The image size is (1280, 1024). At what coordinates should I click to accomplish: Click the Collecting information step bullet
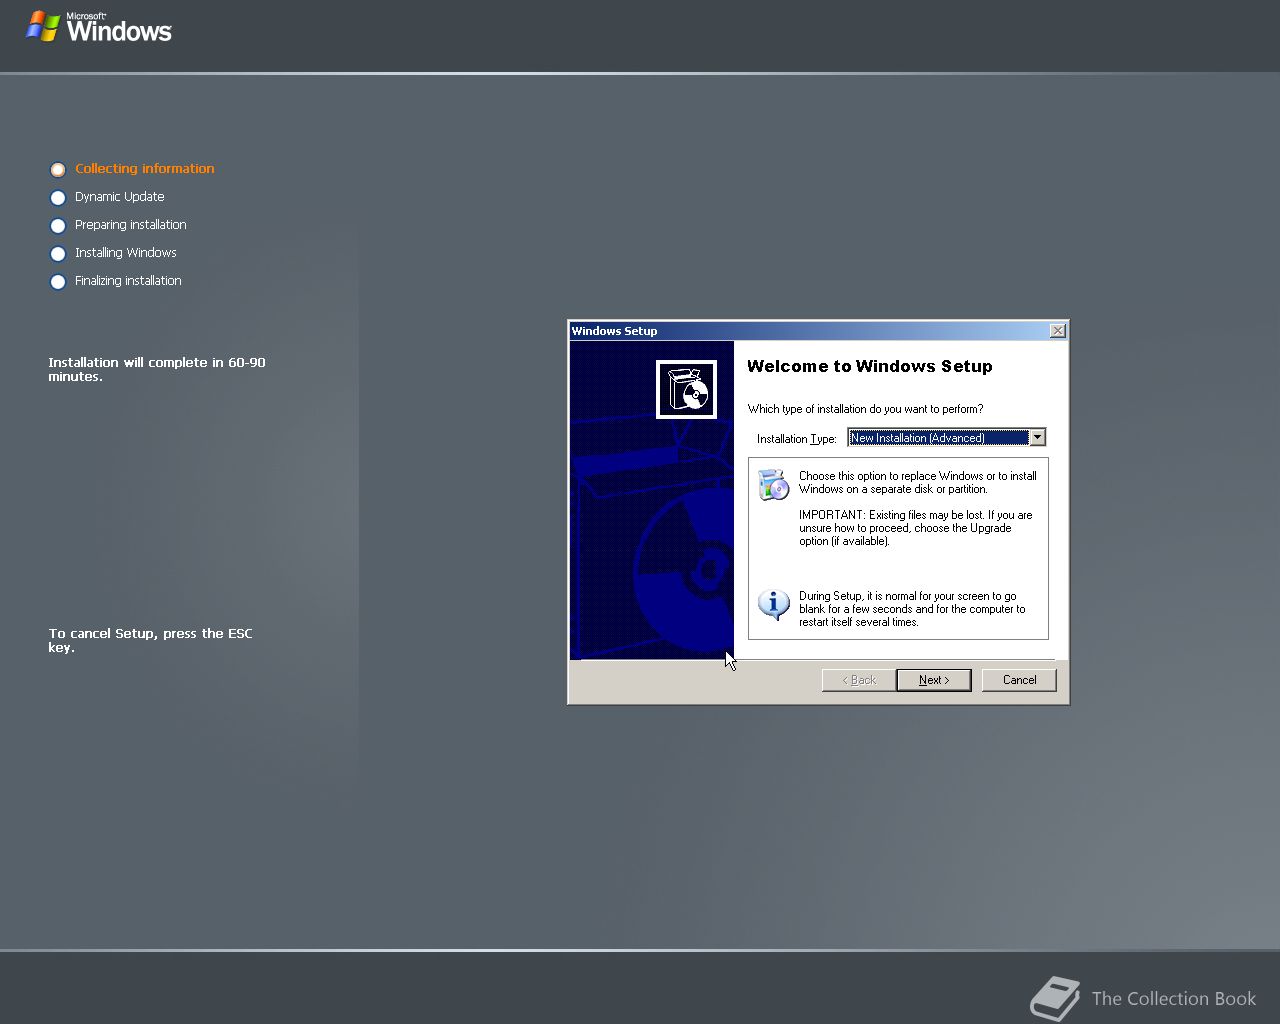pyautogui.click(x=58, y=170)
